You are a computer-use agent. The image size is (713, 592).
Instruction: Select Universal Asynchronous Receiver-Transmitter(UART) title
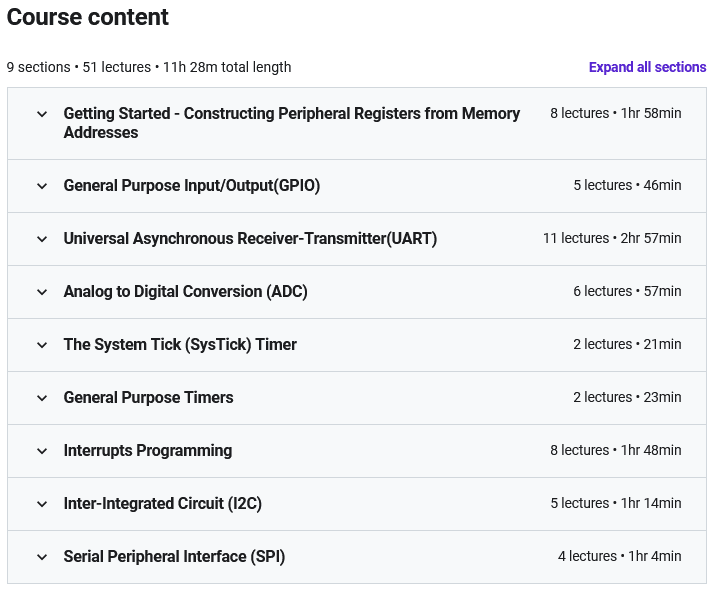250,238
